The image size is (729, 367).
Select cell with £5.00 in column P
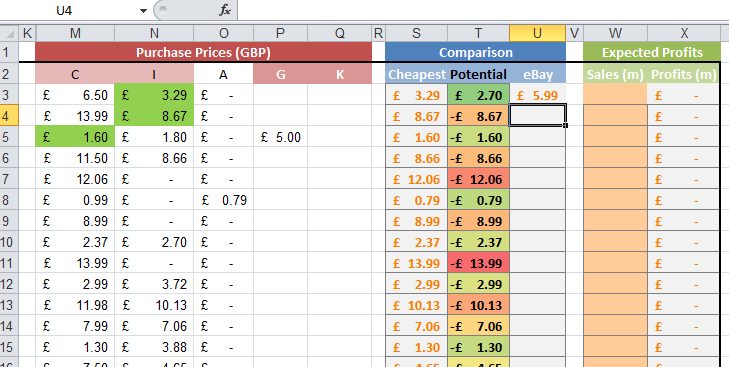point(280,137)
